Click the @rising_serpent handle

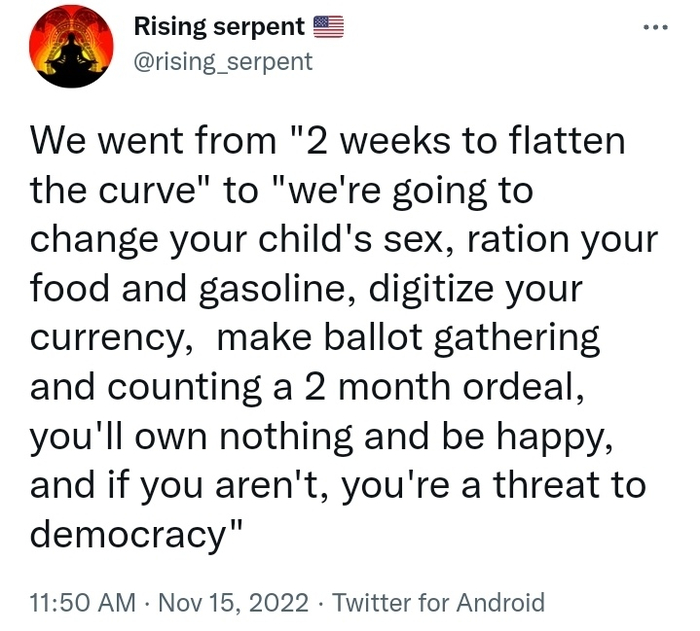pyautogui.click(x=223, y=61)
